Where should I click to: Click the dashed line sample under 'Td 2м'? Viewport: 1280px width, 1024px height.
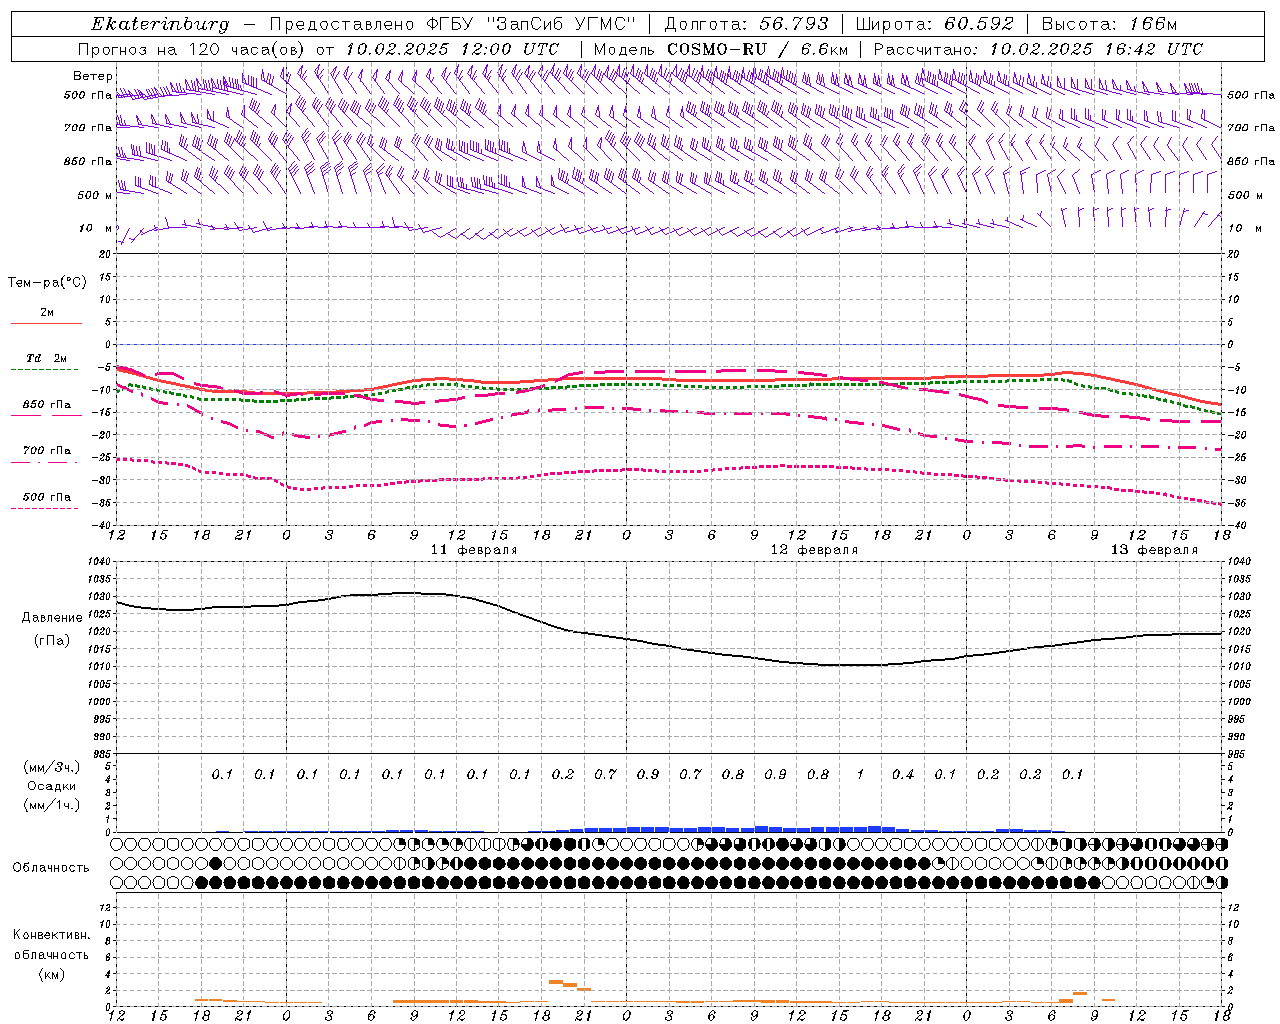tap(44, 369)
